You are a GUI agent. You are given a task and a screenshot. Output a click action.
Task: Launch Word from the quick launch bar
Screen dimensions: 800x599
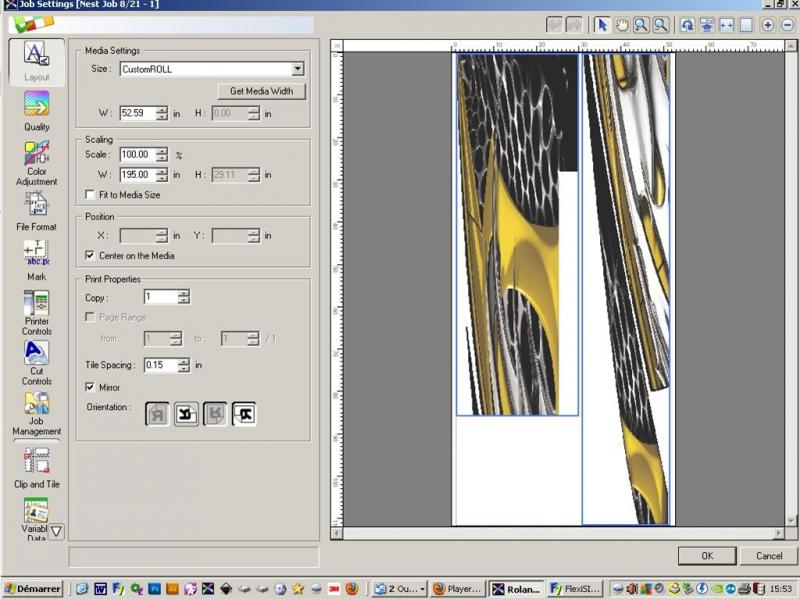pos(100,589)
